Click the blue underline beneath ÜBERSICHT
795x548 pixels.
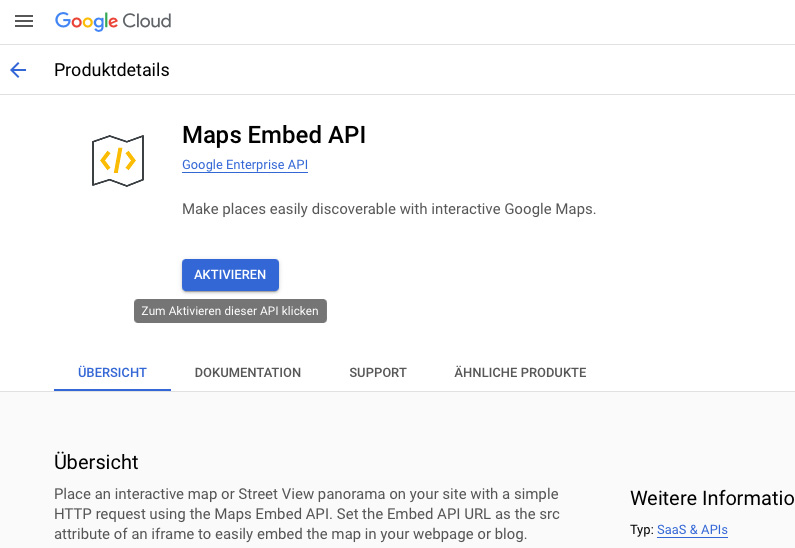(112, 390)
